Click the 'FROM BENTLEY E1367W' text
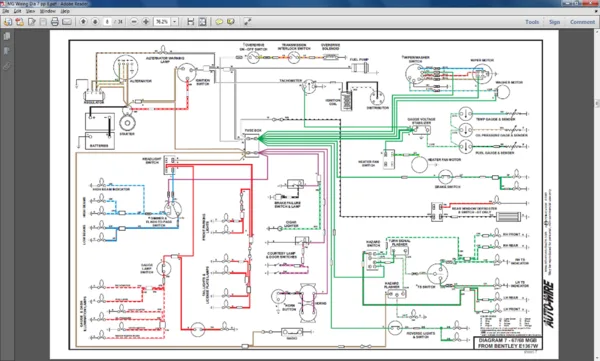 tap(507, 346)
